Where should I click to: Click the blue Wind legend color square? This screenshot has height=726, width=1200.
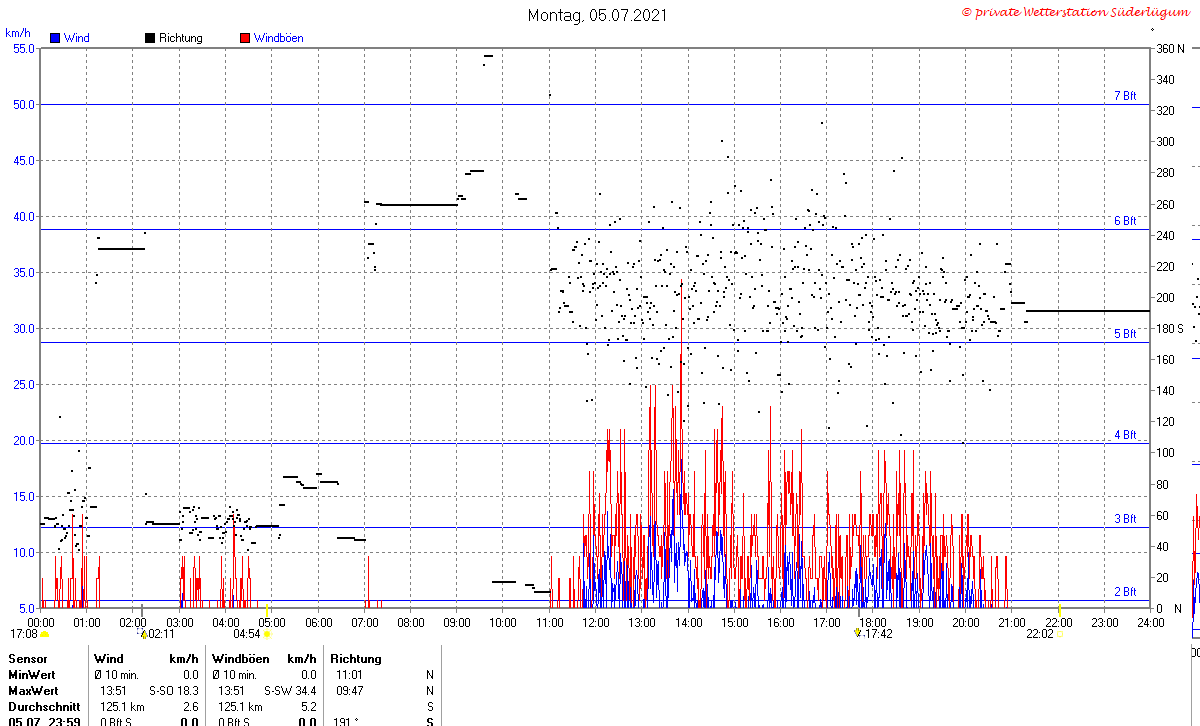point(55,38)
